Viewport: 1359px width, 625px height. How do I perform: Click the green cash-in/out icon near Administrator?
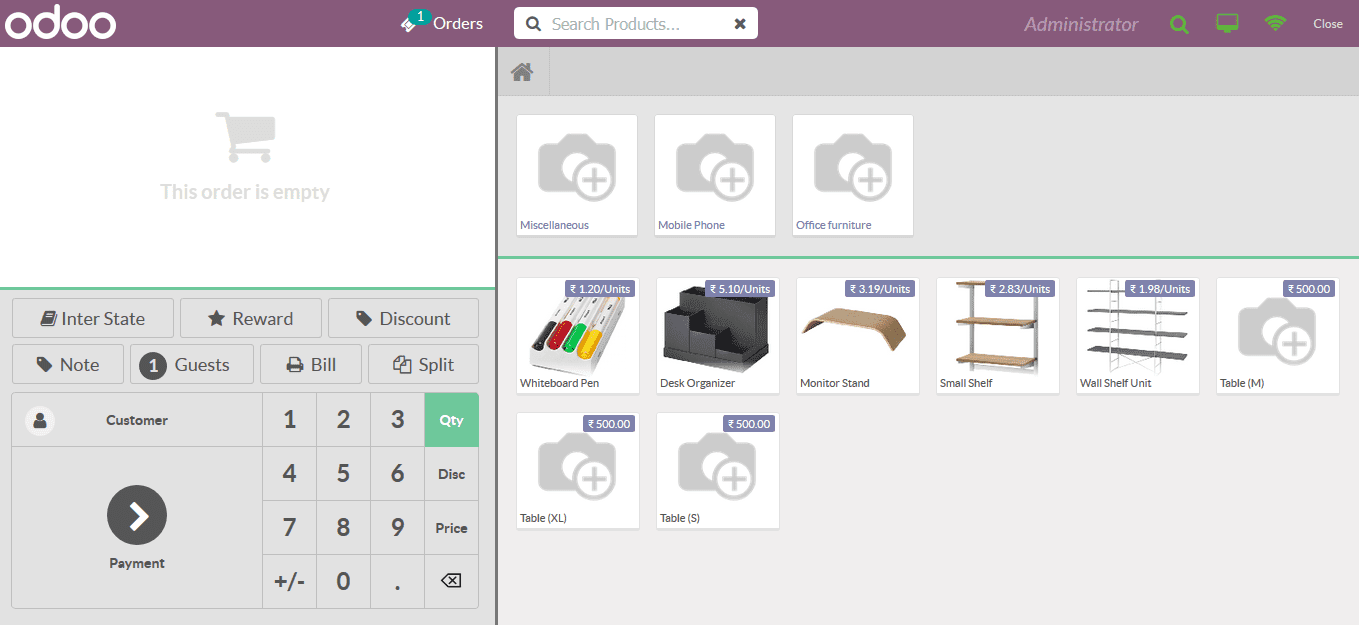point(1178,23)
